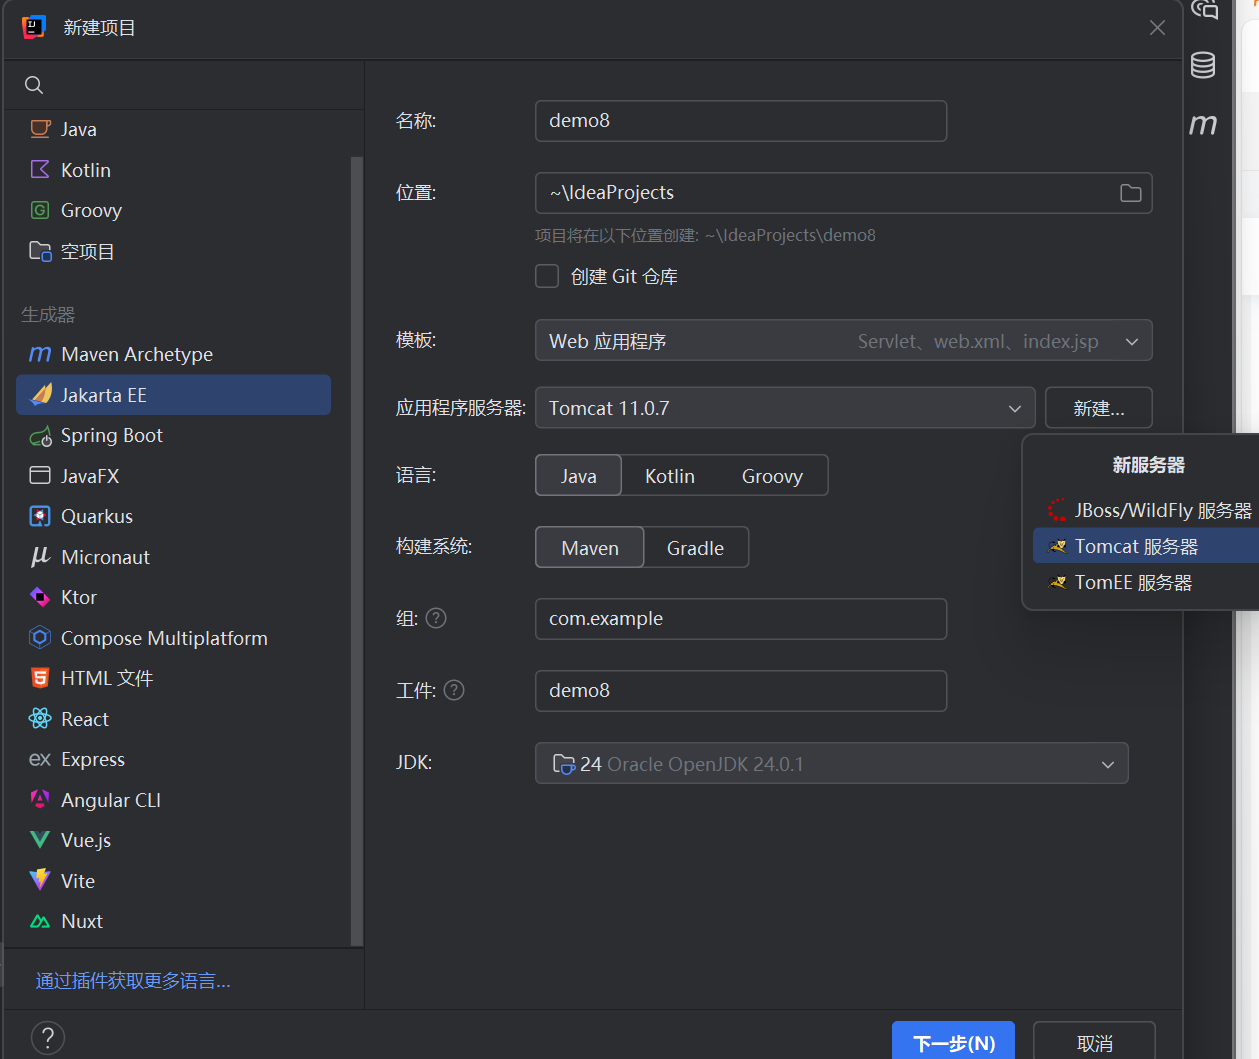This screenshot has height=1059, width=1259.
Task: Choose the Angular CLI generator
Action: (x=173, y=800)
